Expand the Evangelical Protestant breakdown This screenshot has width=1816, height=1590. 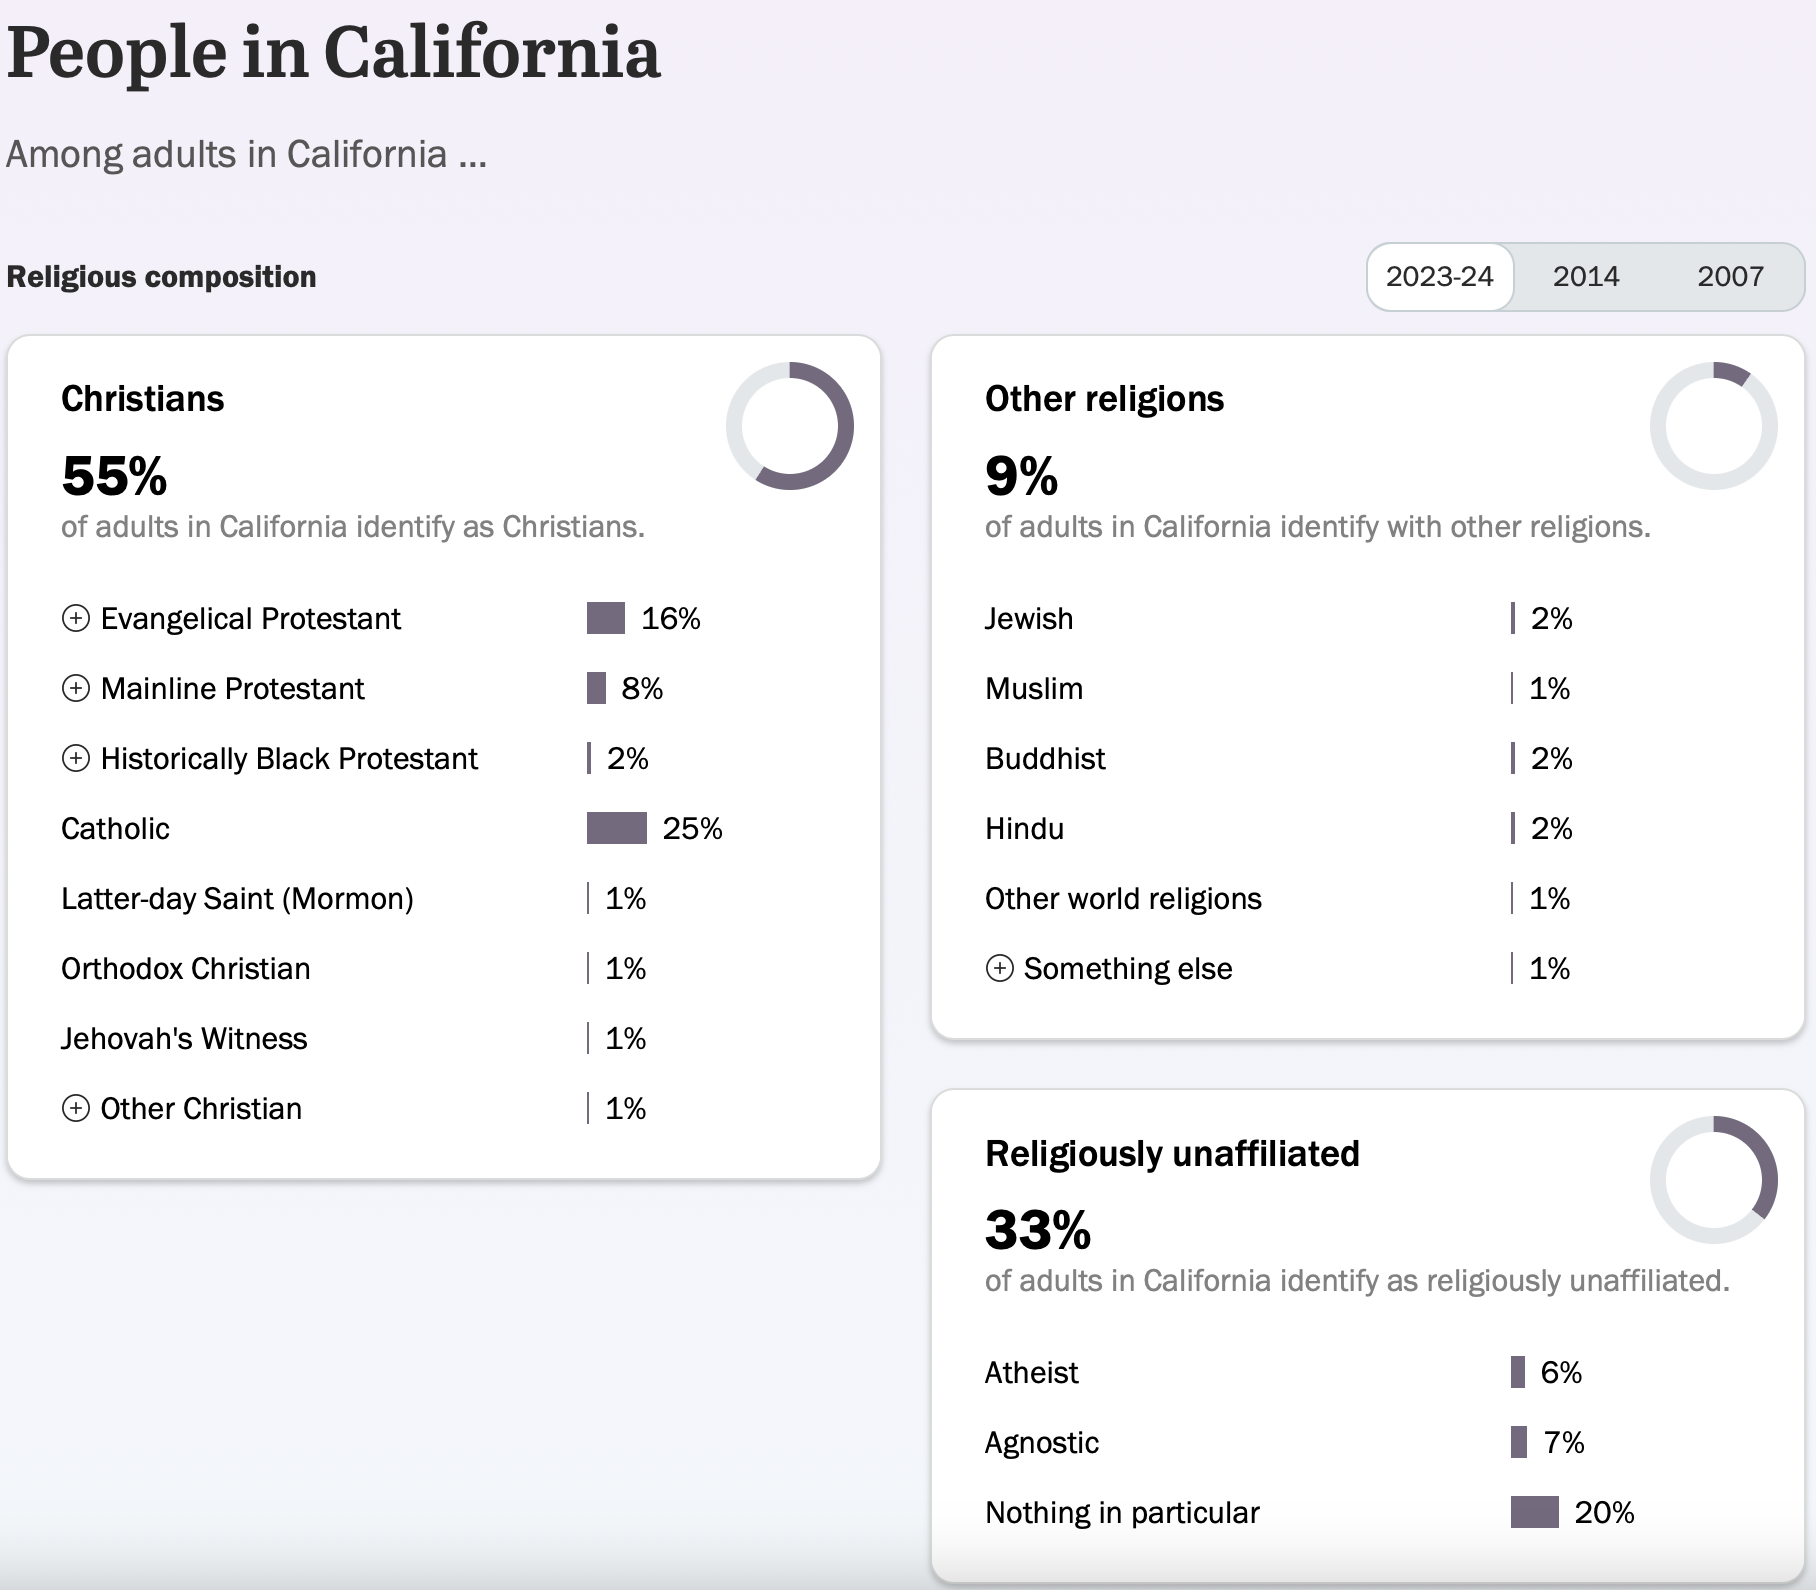click(x=76, y=618)
